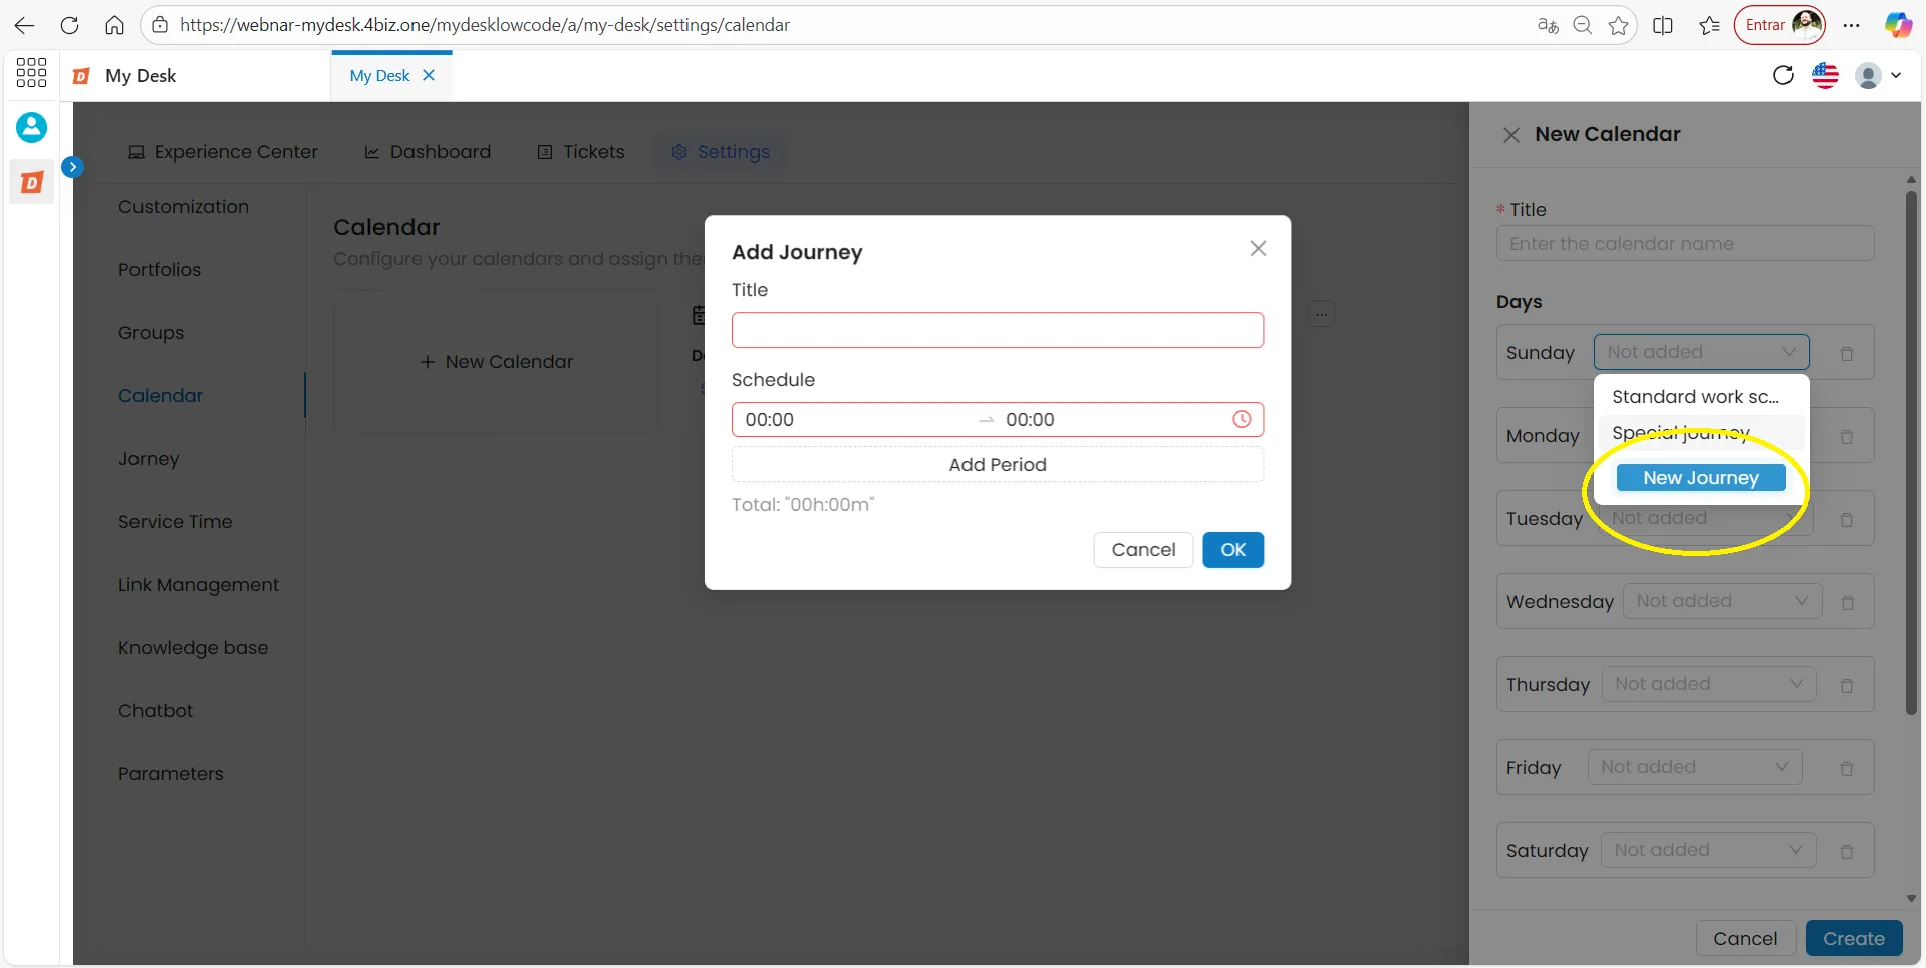Expand the sidebar with the blue arrow

coord(72,167)
